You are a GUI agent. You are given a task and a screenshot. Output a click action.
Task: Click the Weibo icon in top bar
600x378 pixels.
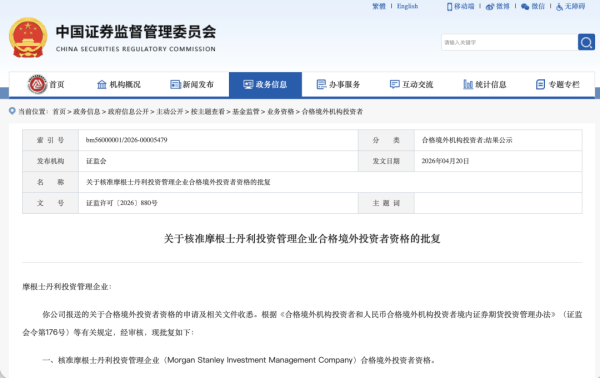(490, 7)
